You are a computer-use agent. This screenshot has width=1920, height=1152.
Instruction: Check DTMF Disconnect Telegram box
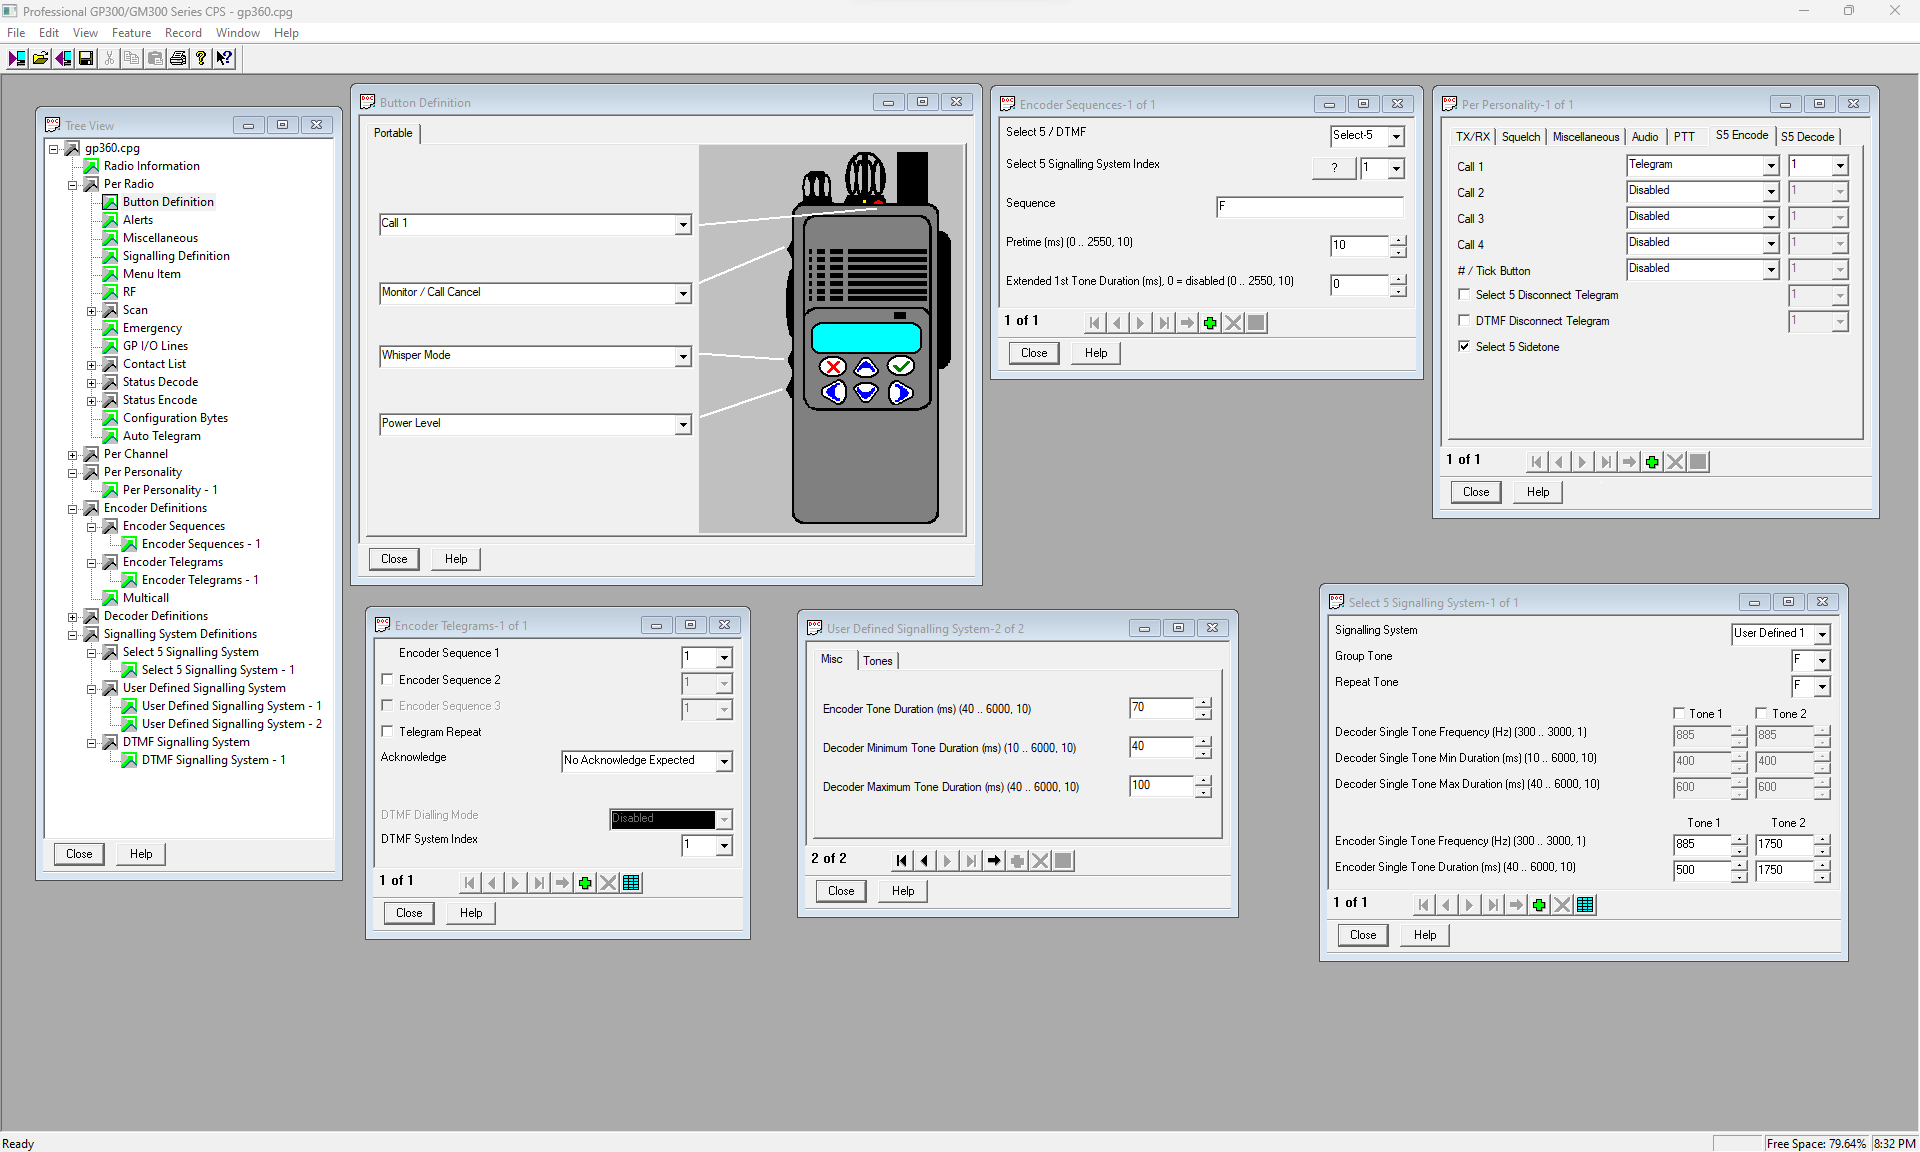click(1464, 321)
